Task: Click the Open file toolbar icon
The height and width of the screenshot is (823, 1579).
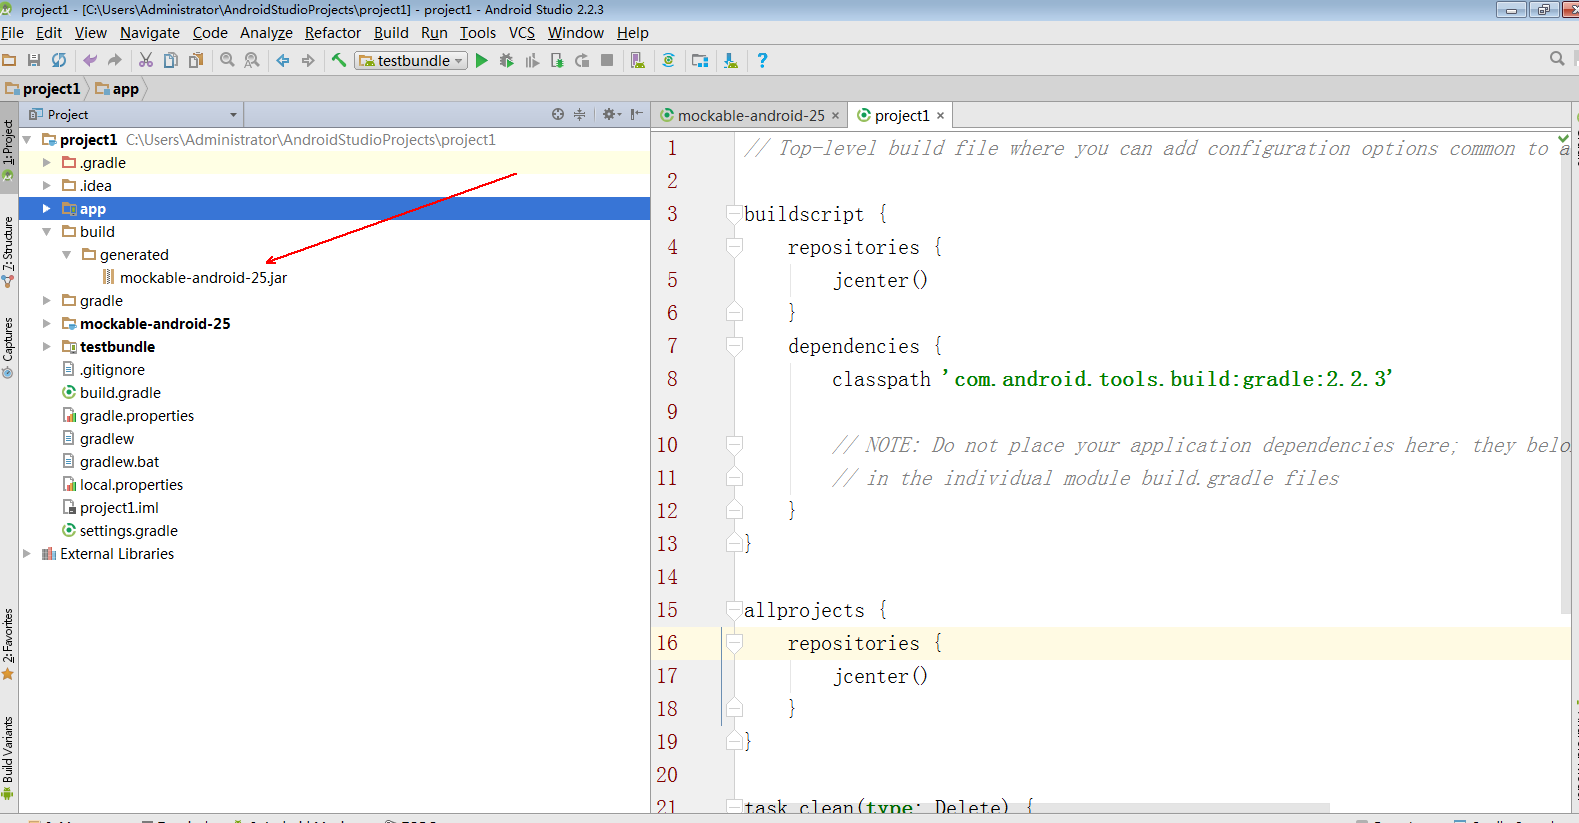Action: coord(9,60)
